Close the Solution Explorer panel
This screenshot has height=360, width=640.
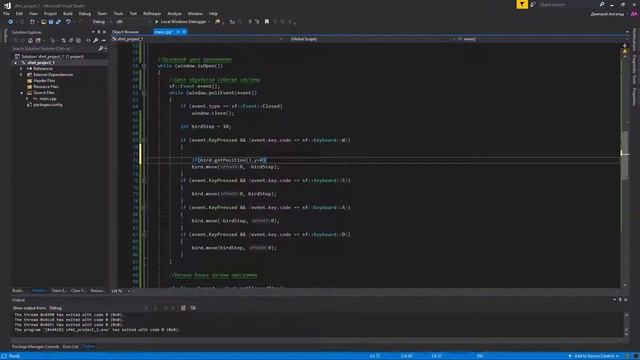point(104,32)
